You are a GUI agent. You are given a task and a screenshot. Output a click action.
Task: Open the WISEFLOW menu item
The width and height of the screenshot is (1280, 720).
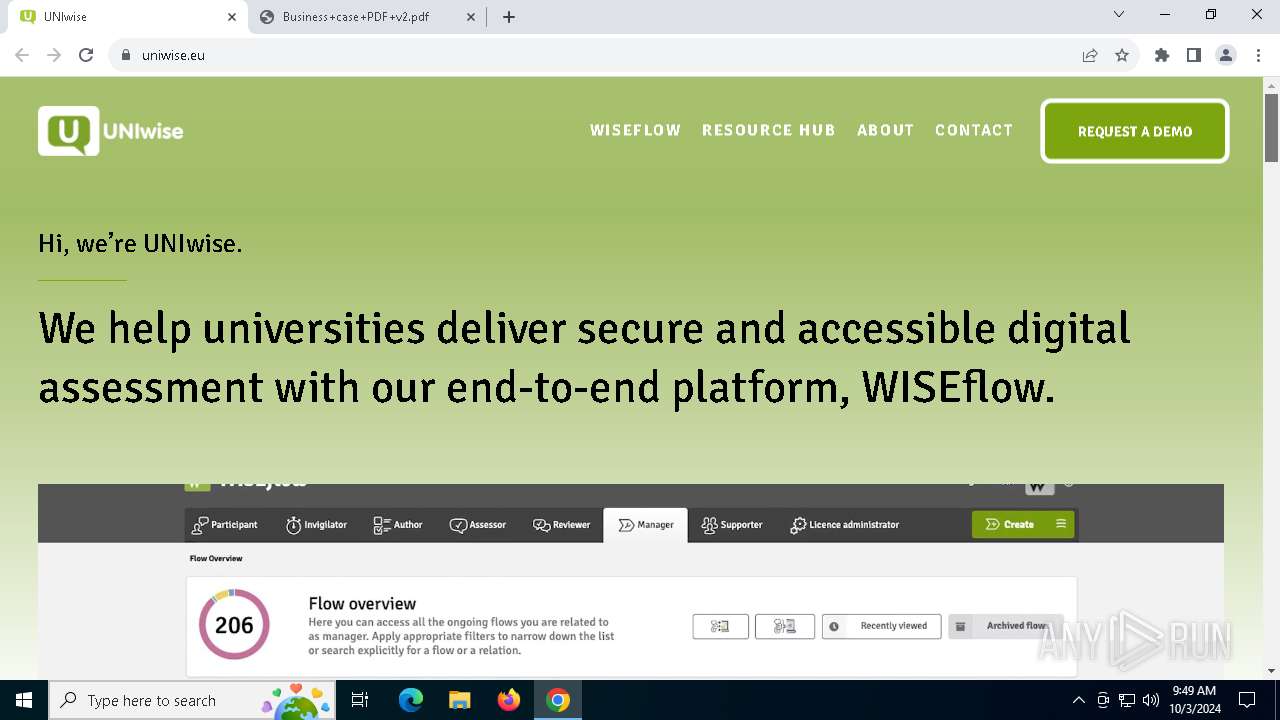coord(635,130)
